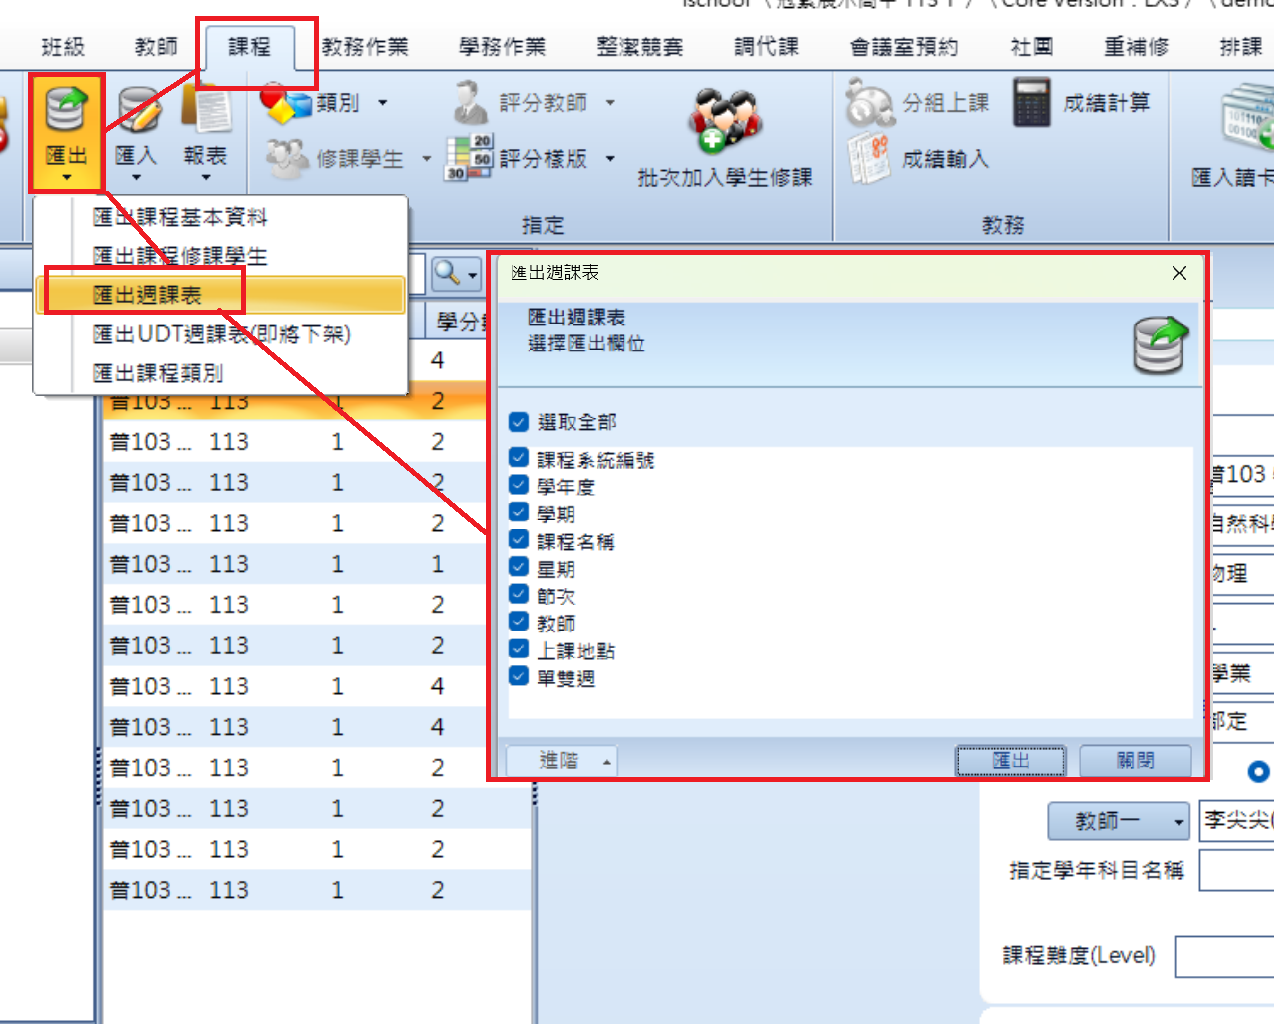Expand the 匯入 dropdown arrow
Image resolution: width=1274 pixels, height=1024 pixels.
[x=137, y=178]
